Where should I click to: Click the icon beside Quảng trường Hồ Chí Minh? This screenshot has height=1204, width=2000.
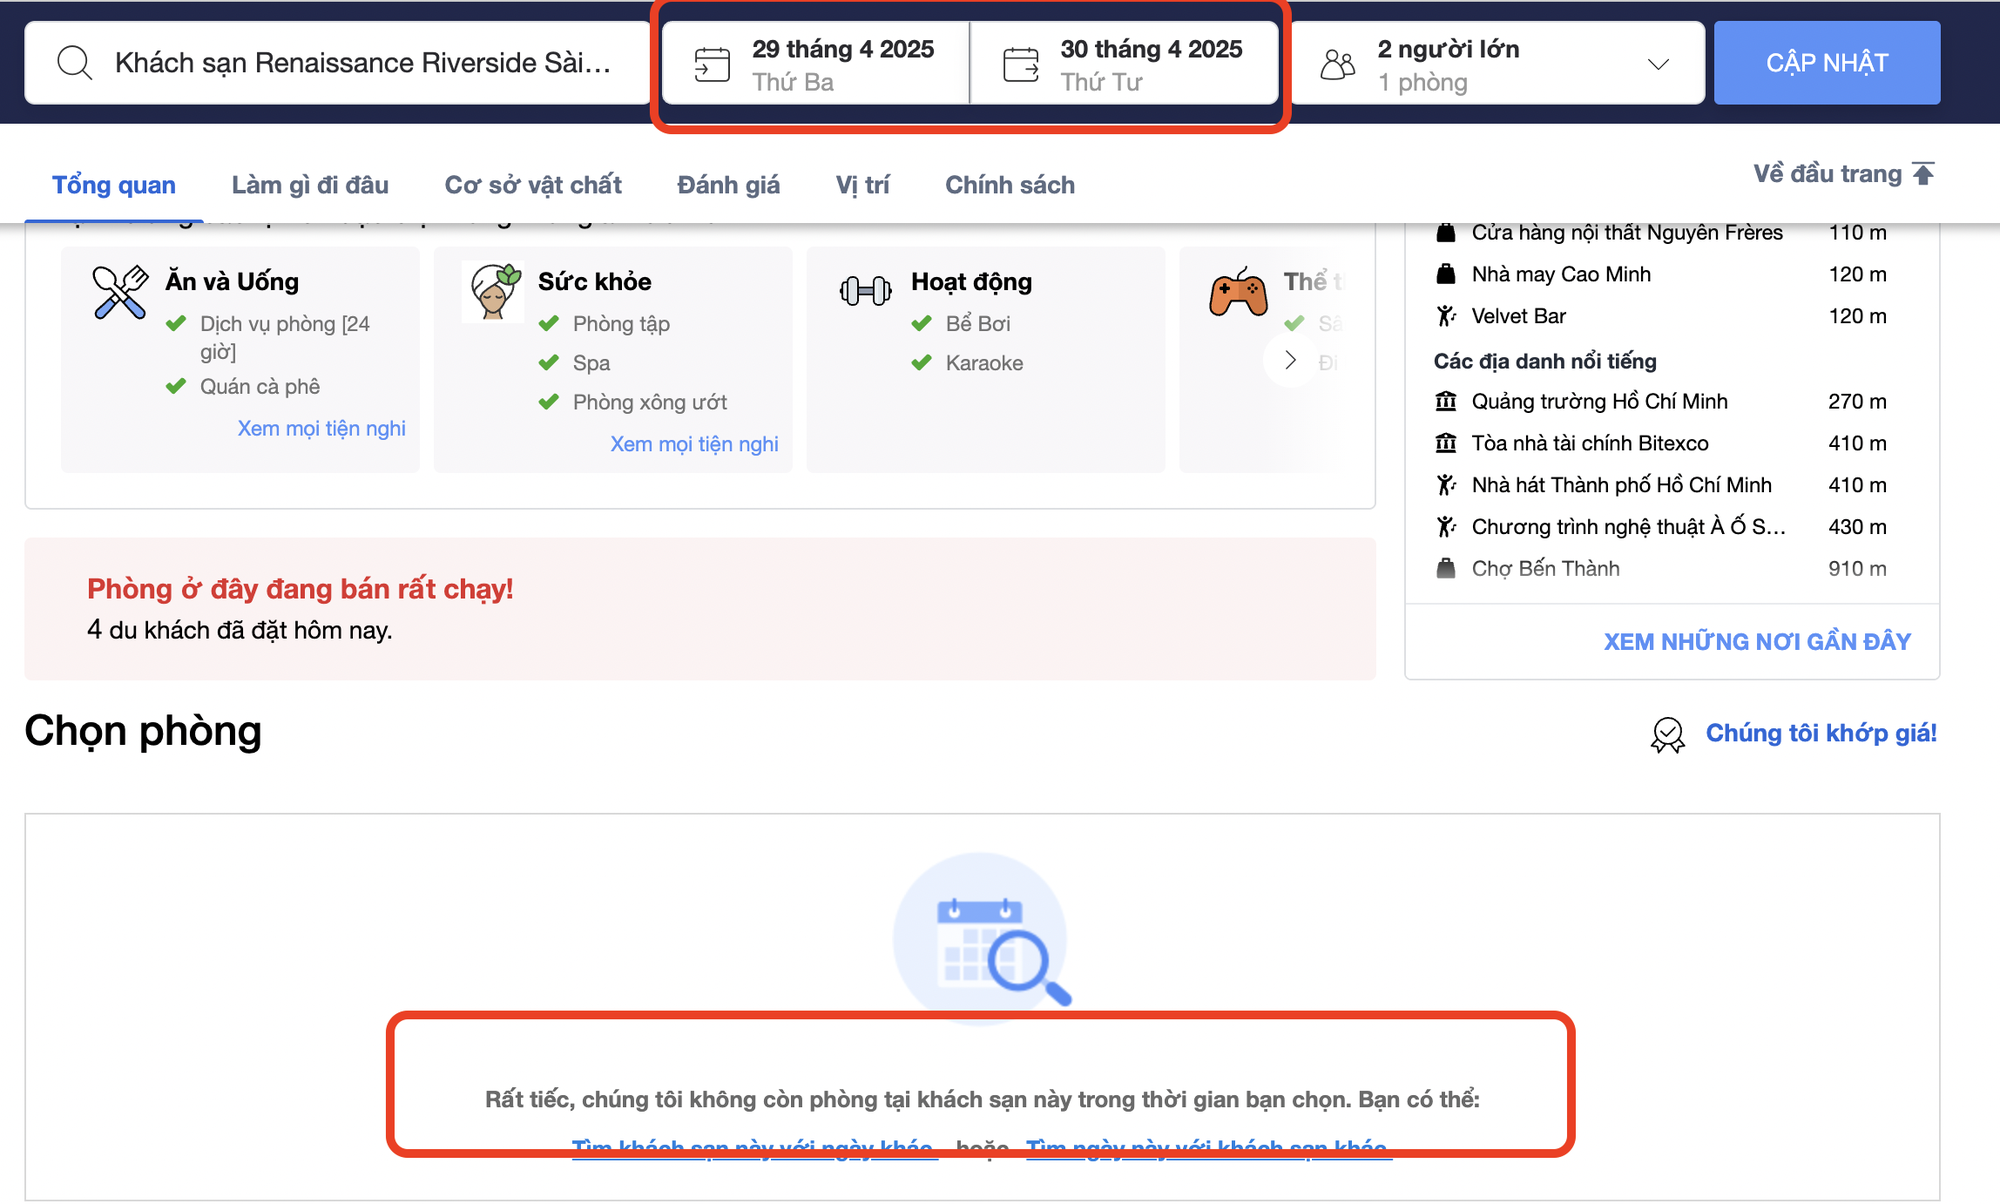point(1446,401)
